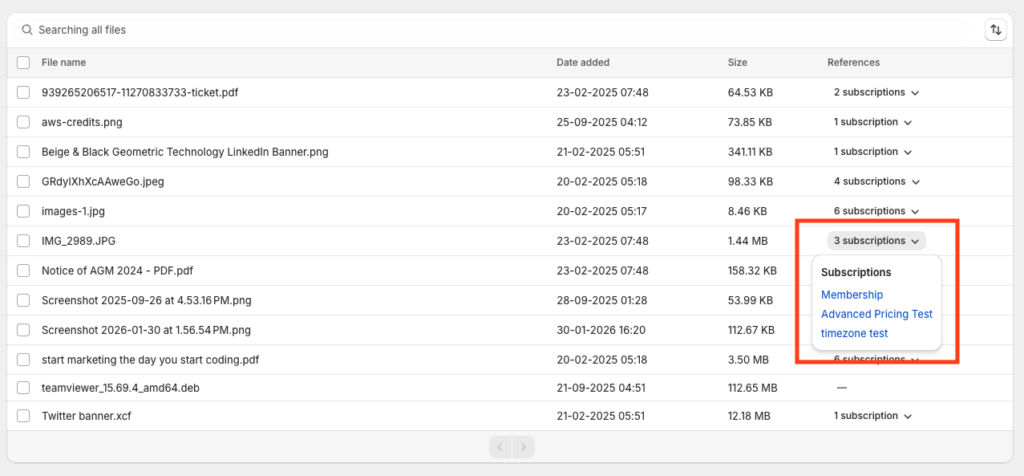
Task: Open the Advanced Pricing Test subscription
Action: coord(876,314)
